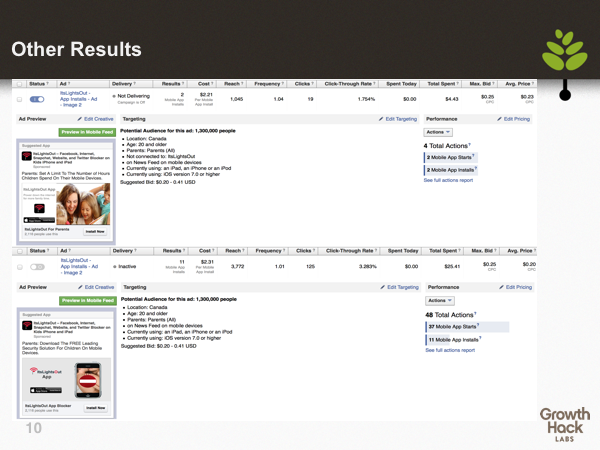This screenshot has width=600, height=450.
Task: Click Edit Creative for the first ad
Action: coord(99,119)
